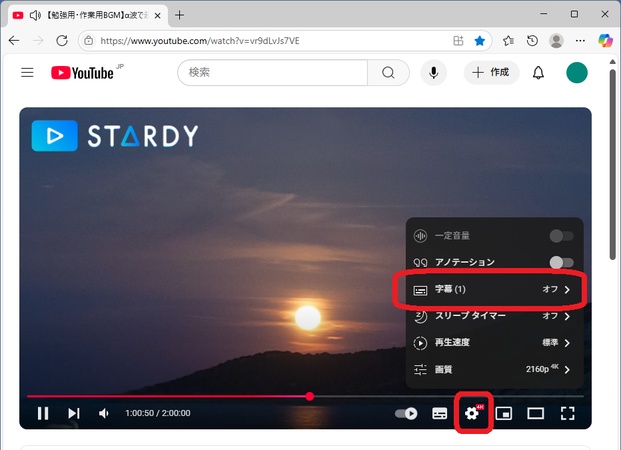Click the red progress bar scrubber dot
The width and height of the screenshot is (621, 450).
(310, 396)
